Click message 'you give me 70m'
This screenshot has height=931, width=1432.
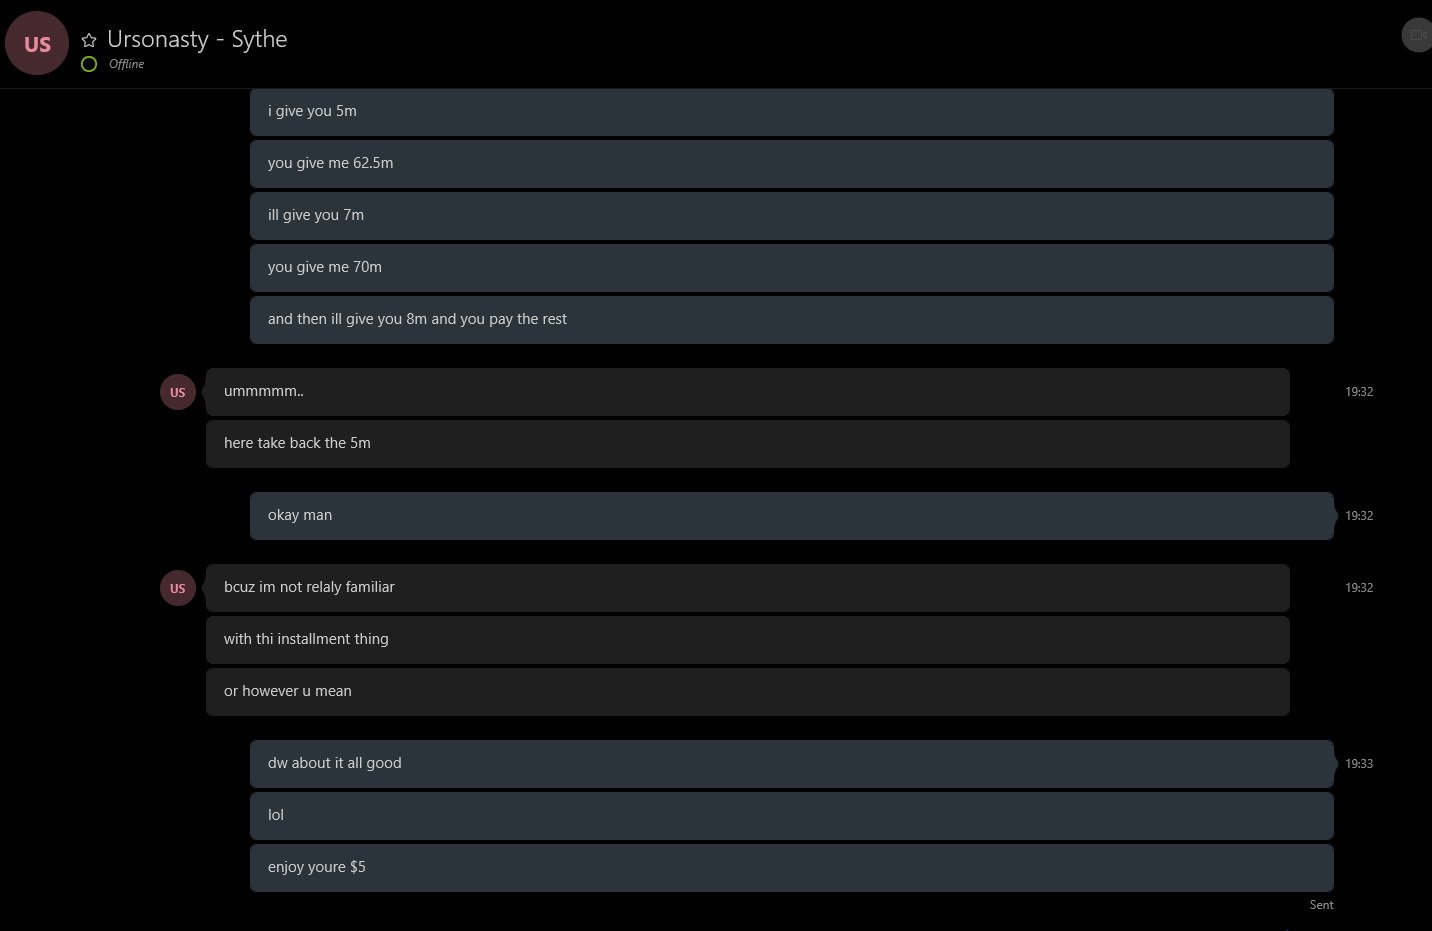791,267
